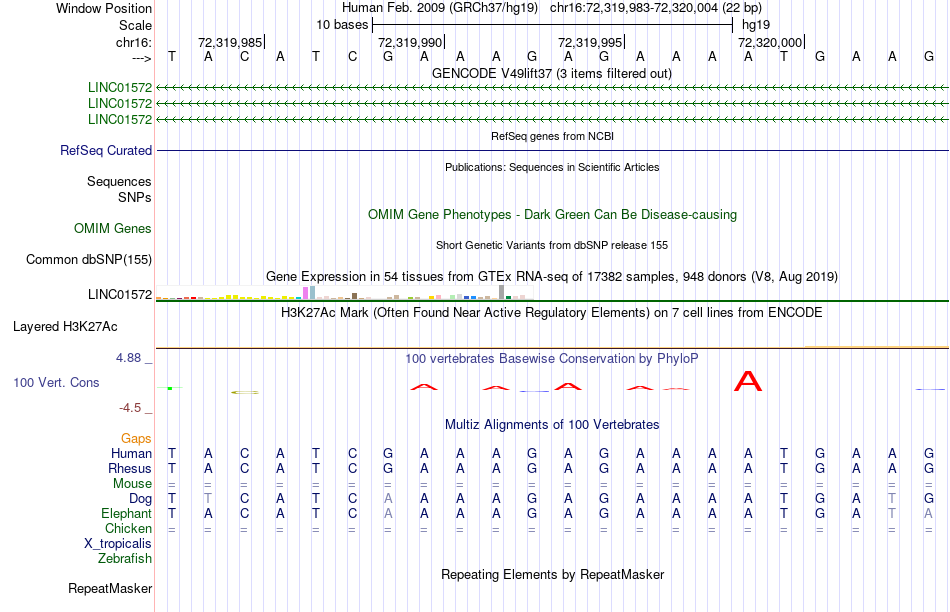Click the yellow H3K27Ac signal at right edge
950x612 pixels.
pyautogui.click(x=876, y=347)
